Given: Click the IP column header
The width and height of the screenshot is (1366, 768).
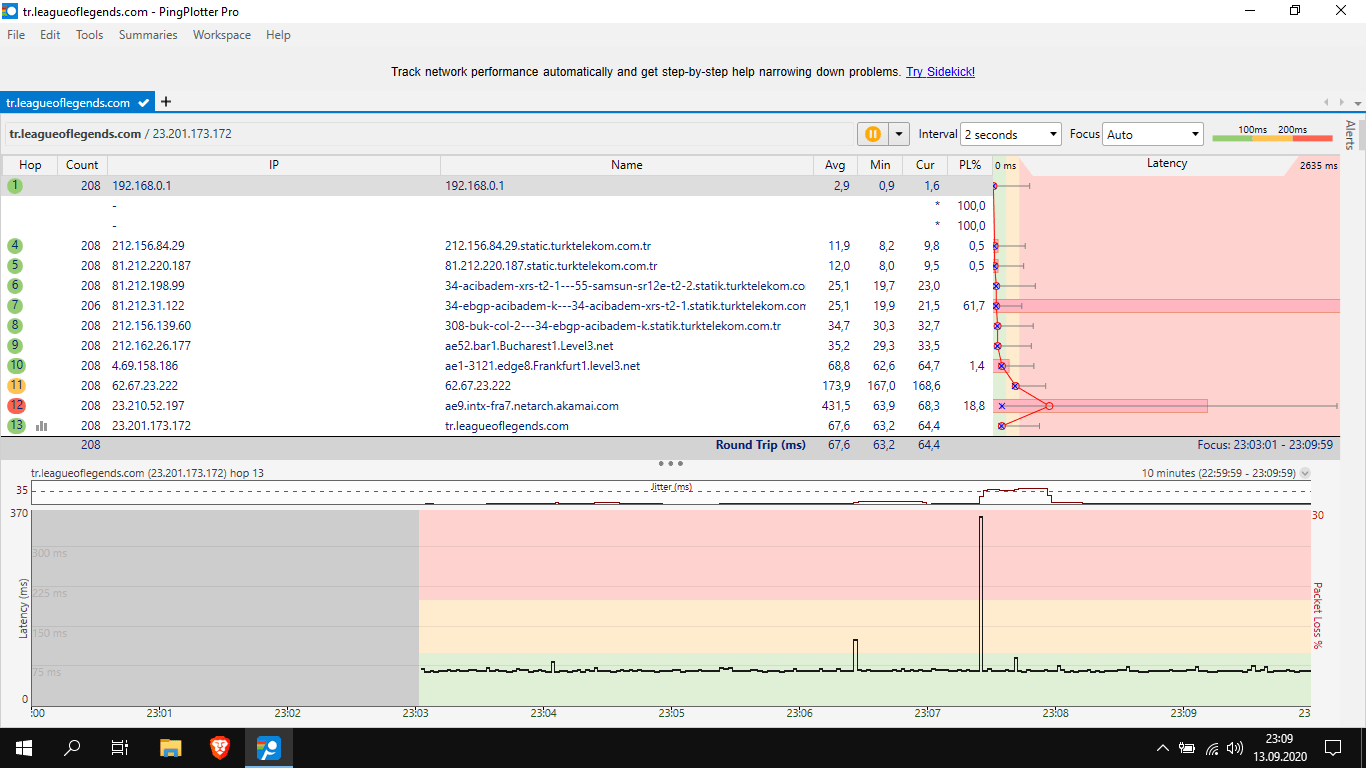Looking at the screenshot, I should click(274, 165).
